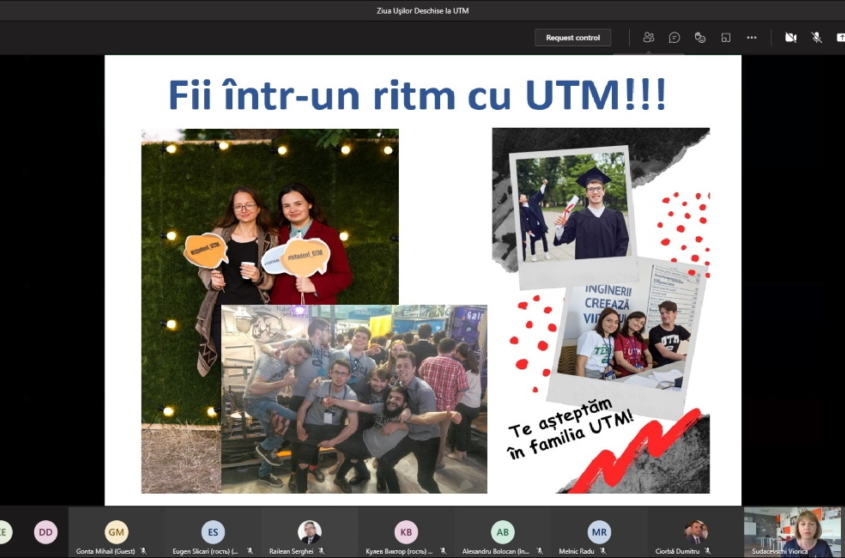845x558 pixels.
Task: Open the reactions and raise hand icon
Action: coord(700,37)
